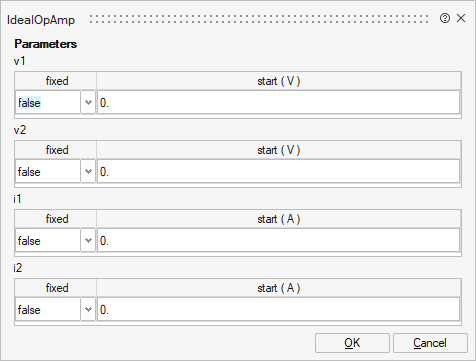The image size is (476, 361).
Task: Confirm with the OK button
Action: point(352,343)
